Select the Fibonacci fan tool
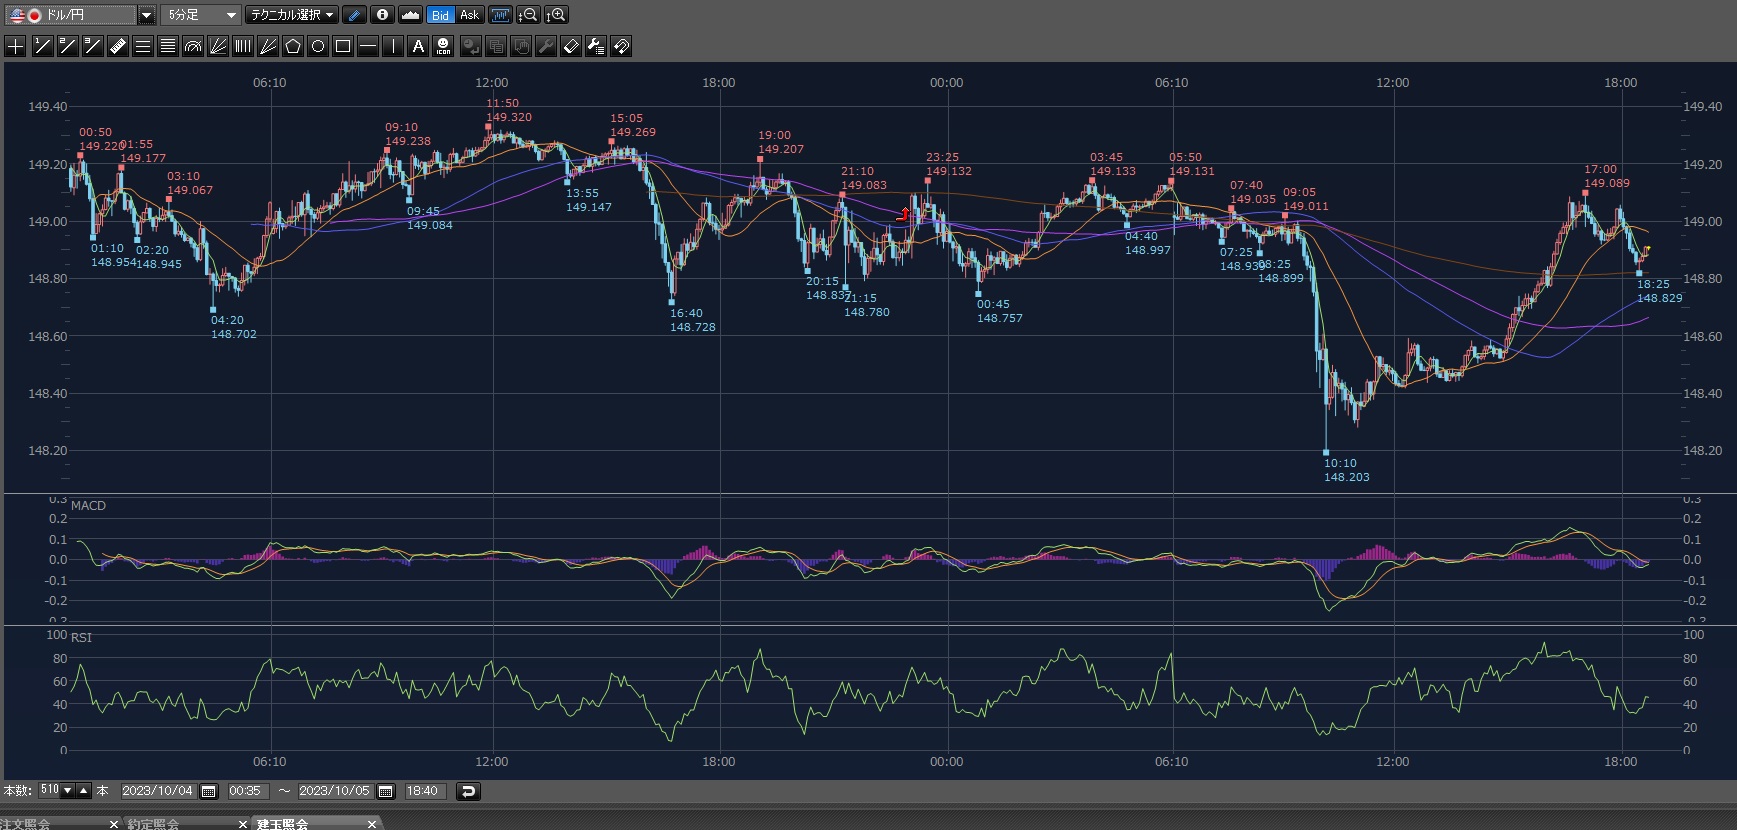 coord(218,46)
